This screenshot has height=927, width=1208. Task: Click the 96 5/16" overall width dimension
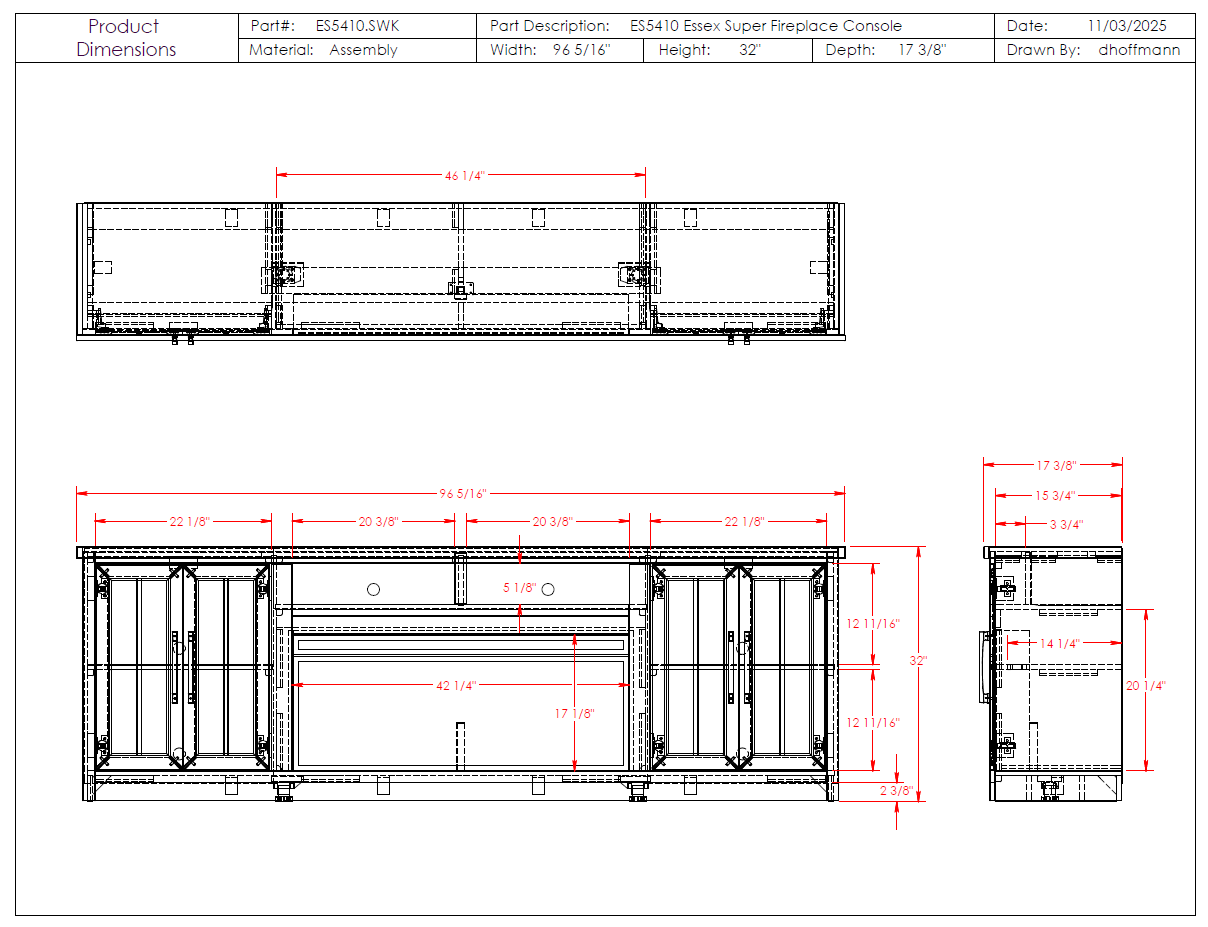click(x=462, y=493)
